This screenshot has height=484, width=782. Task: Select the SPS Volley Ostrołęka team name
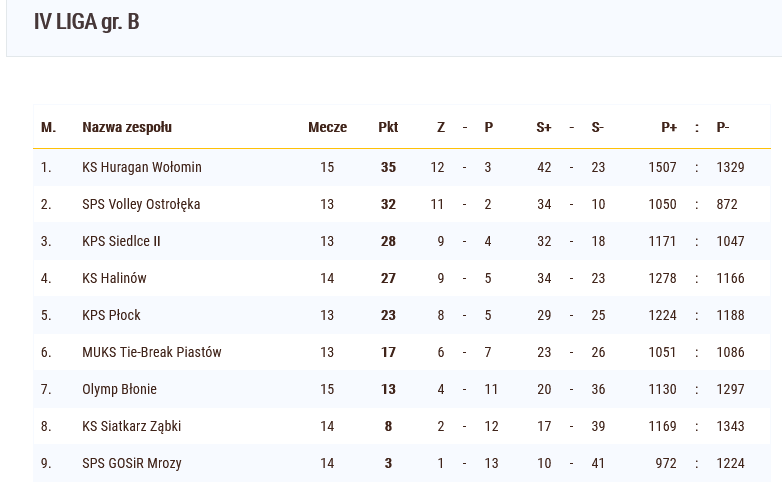tap(141, 204)
